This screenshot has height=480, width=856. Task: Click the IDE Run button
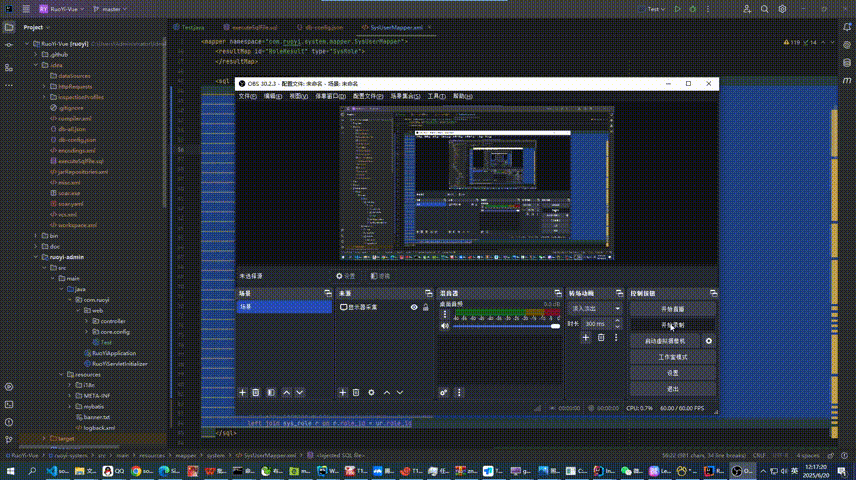point(678,8)
